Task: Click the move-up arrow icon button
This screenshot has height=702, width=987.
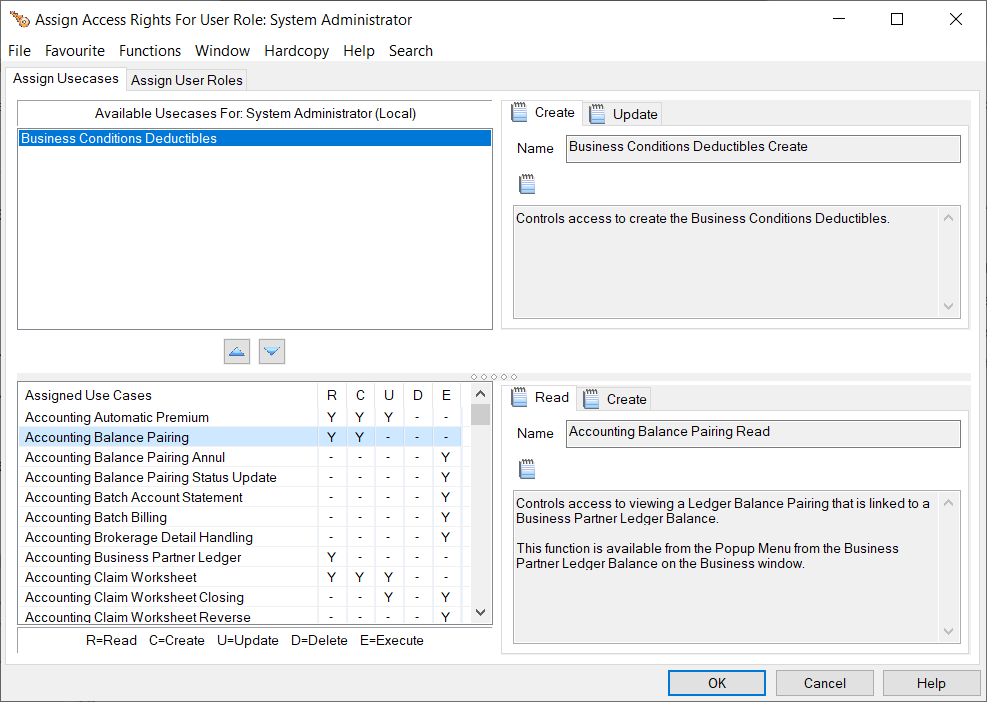Action: tap(237, 351)
